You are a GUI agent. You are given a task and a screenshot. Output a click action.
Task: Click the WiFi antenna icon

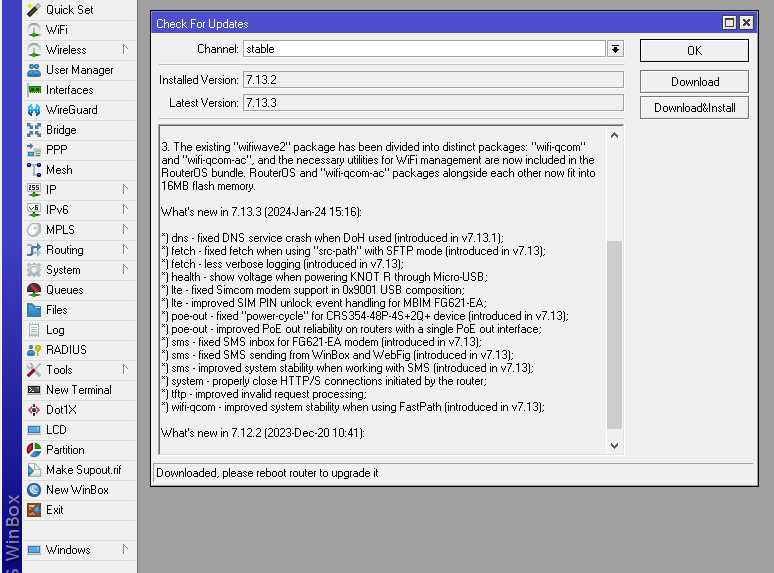[x=34, y=30]
